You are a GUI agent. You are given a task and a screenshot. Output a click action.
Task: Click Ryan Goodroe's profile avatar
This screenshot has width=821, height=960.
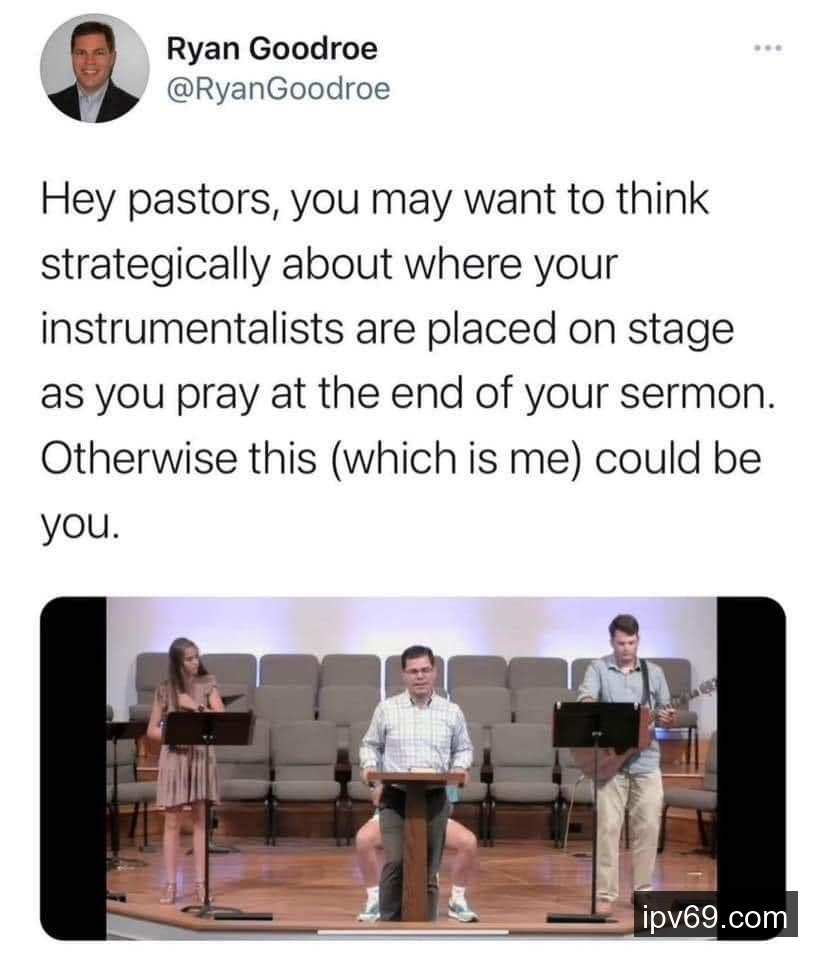94,68
